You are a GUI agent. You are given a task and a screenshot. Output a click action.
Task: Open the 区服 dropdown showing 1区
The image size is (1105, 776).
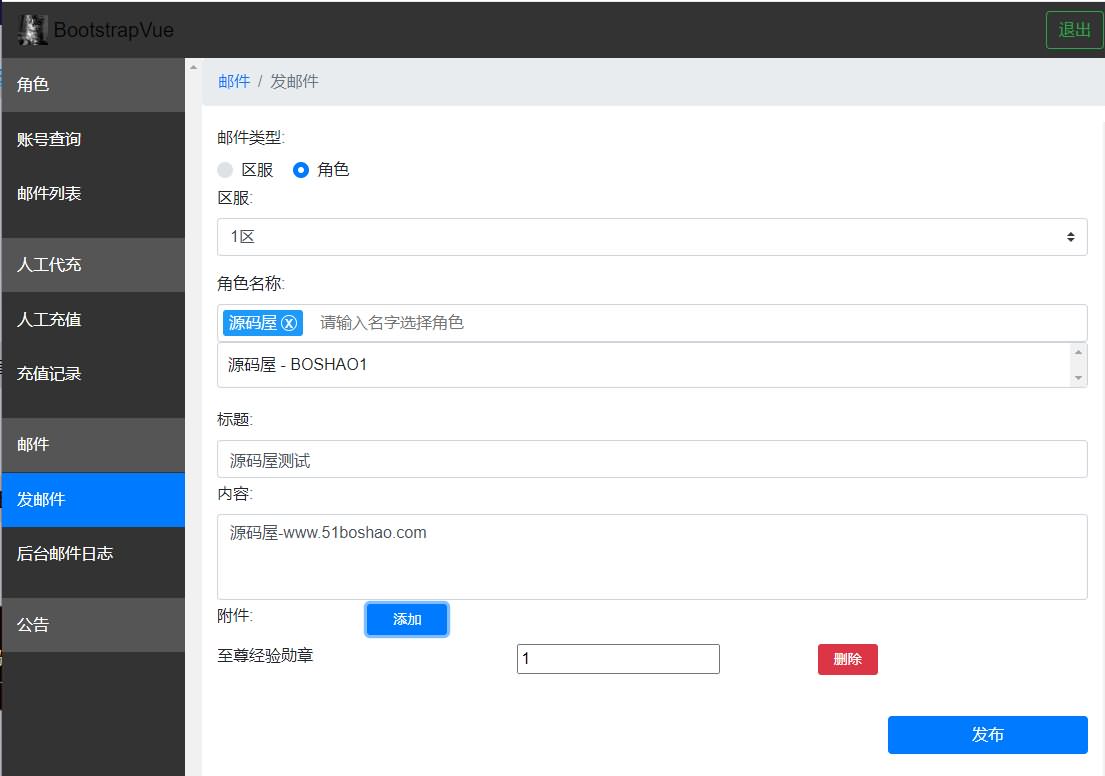[651, 237]
